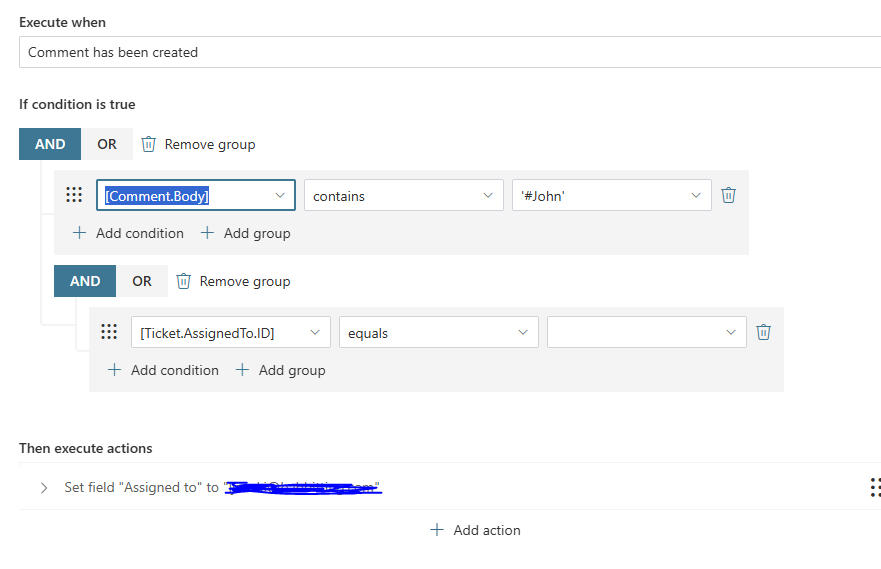Click the trash icon beside Remove group at top
The width and height of the screenshot is (881, 569).
tap(149, 144)
